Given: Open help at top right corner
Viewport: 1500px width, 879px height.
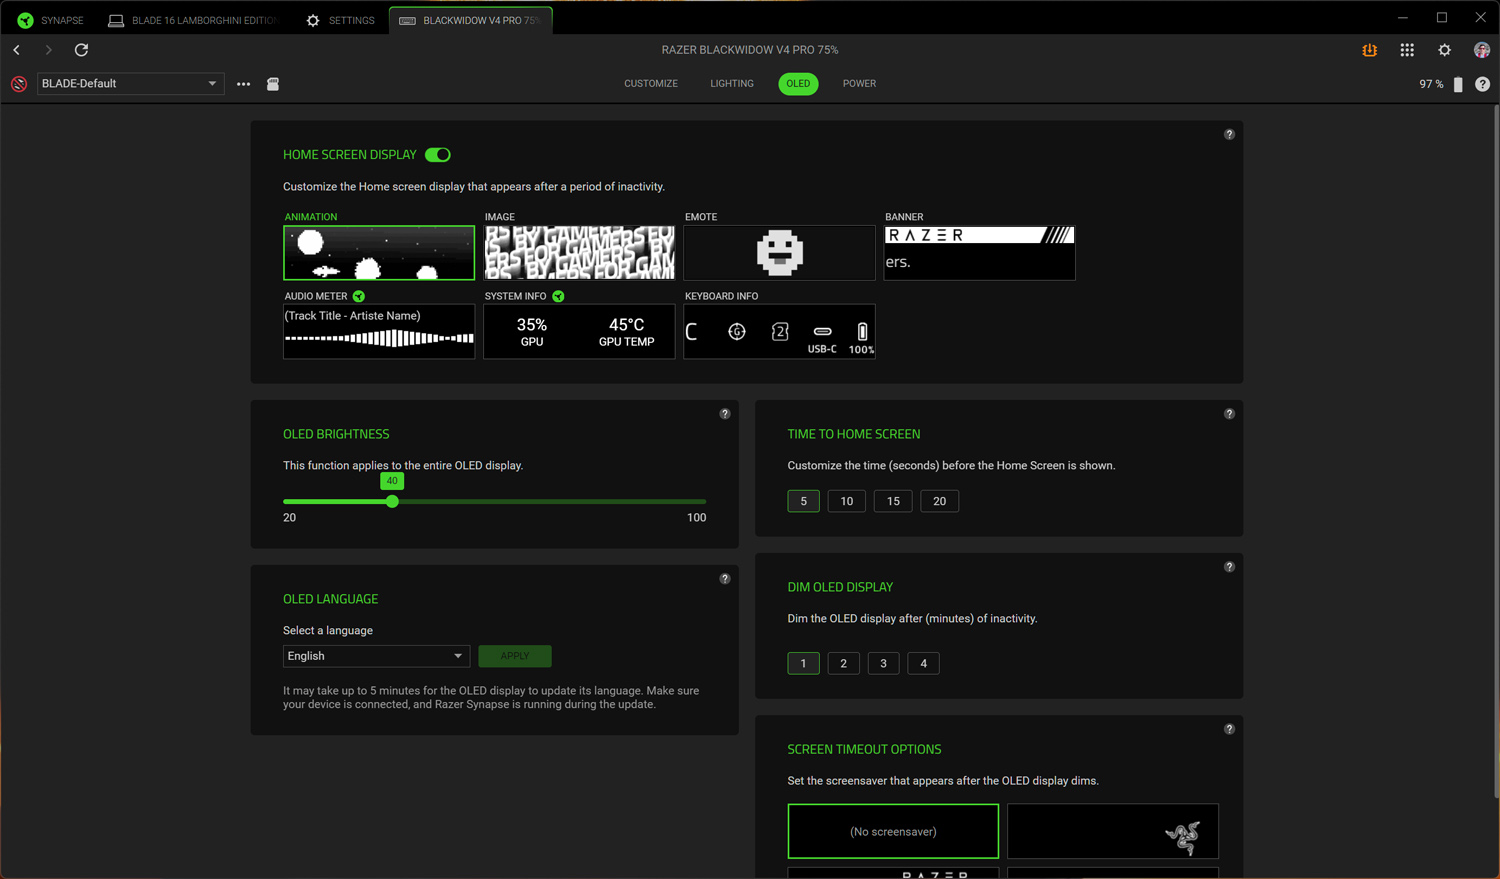Looking at the screenshot, I should point(1482,84).
